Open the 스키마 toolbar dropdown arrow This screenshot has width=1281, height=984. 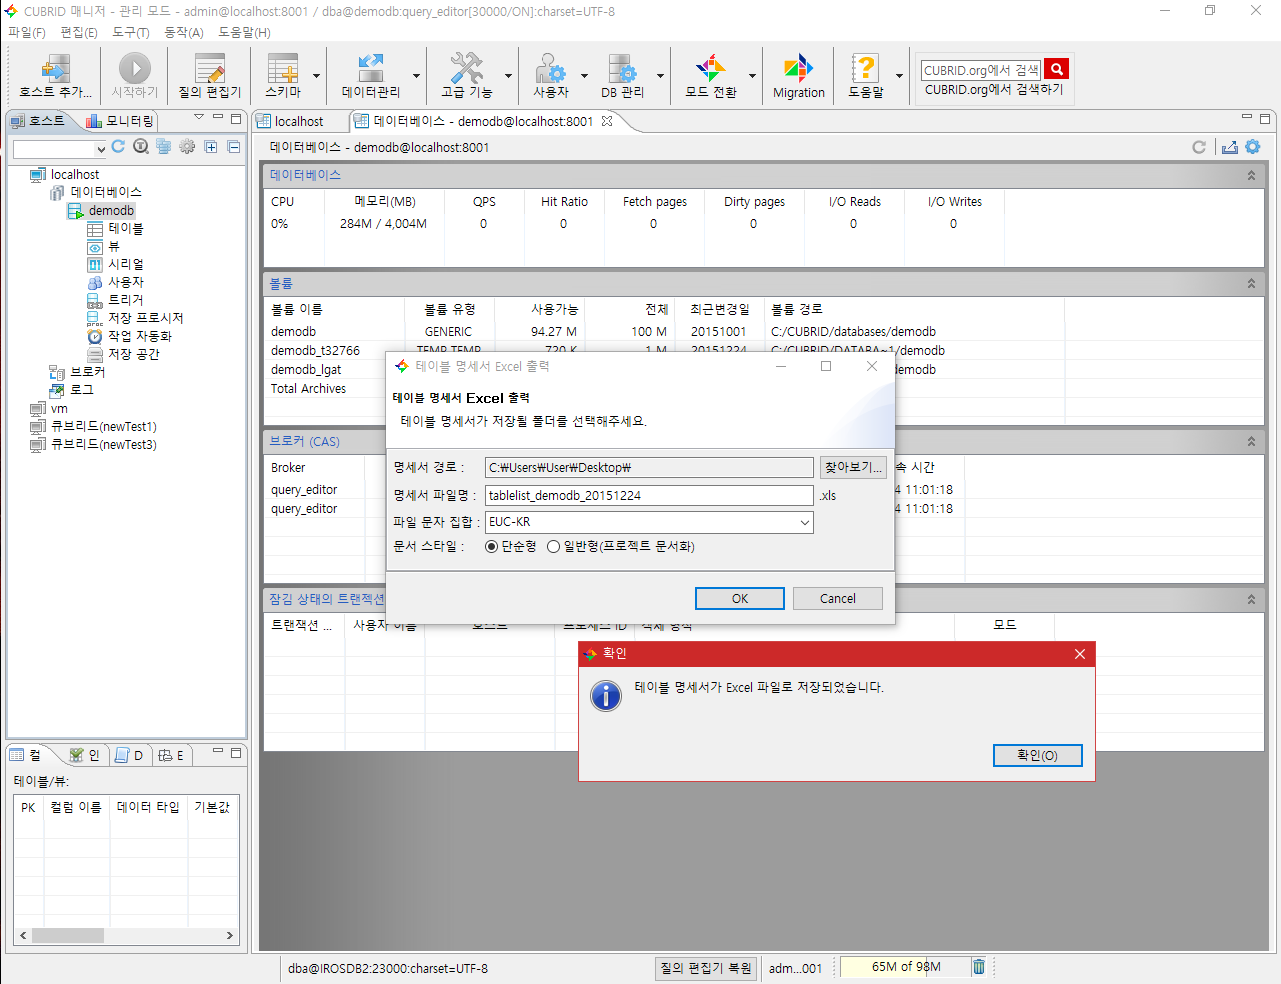pyautogui.click(x=317, y=76)
